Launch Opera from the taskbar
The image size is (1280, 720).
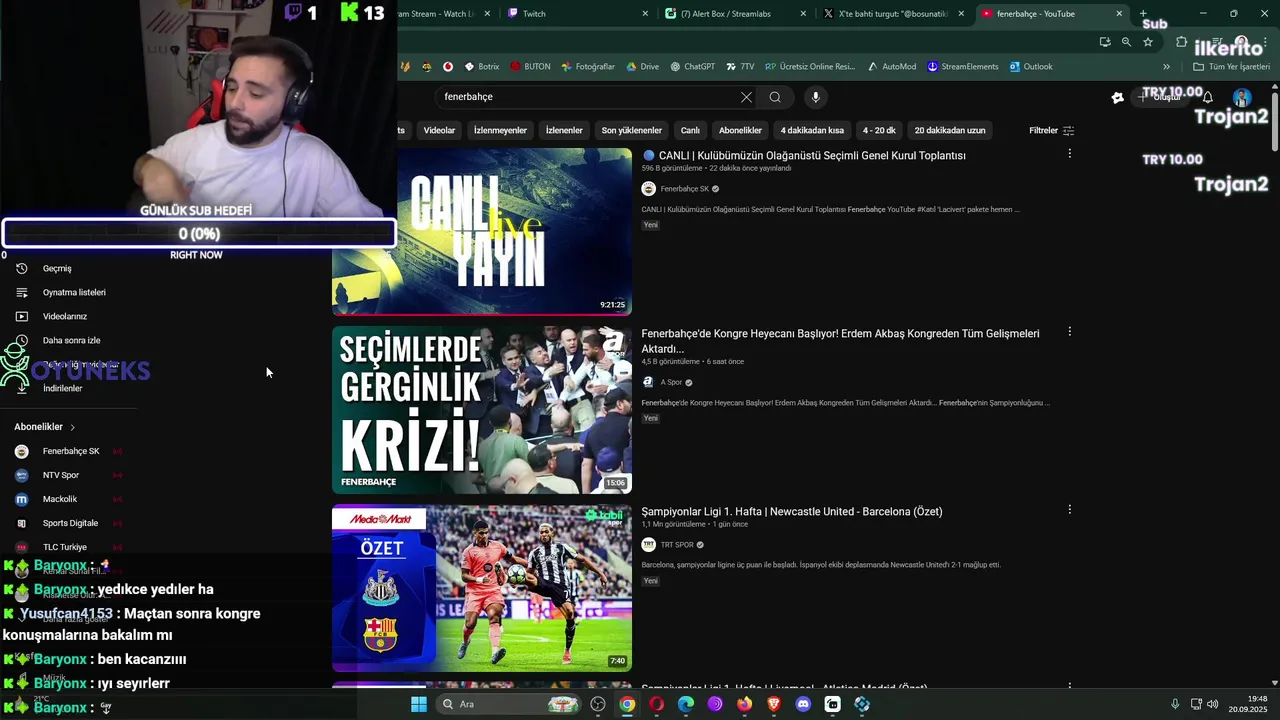(656, 704)
